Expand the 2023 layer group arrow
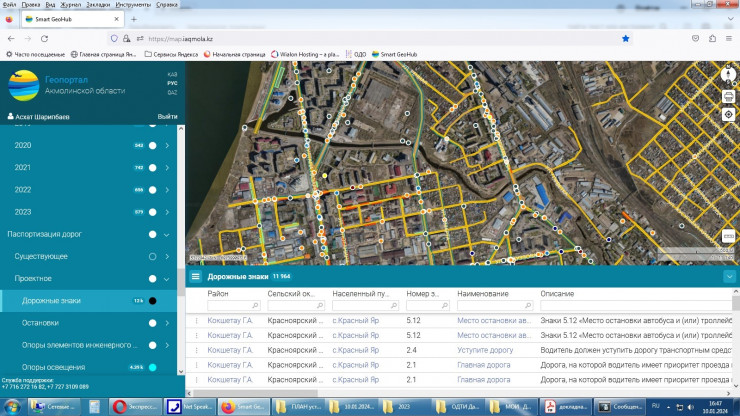This screenshot has height=416, width=740. click(x=167, y=212)
